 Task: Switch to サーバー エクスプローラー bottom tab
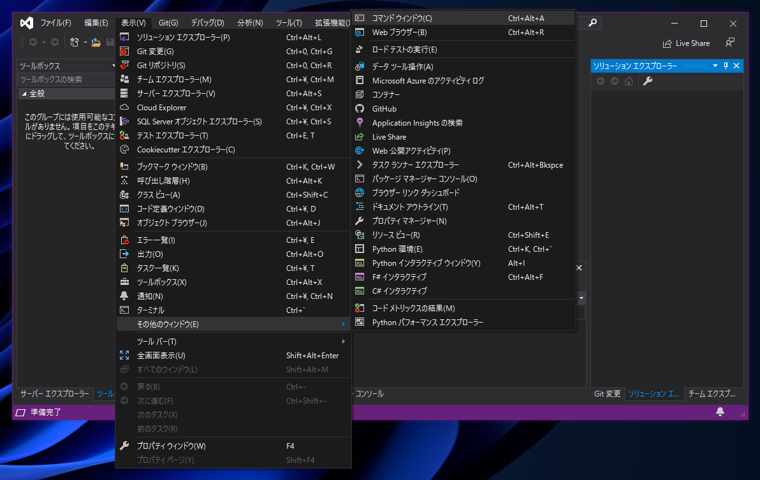tap(55, 394)
